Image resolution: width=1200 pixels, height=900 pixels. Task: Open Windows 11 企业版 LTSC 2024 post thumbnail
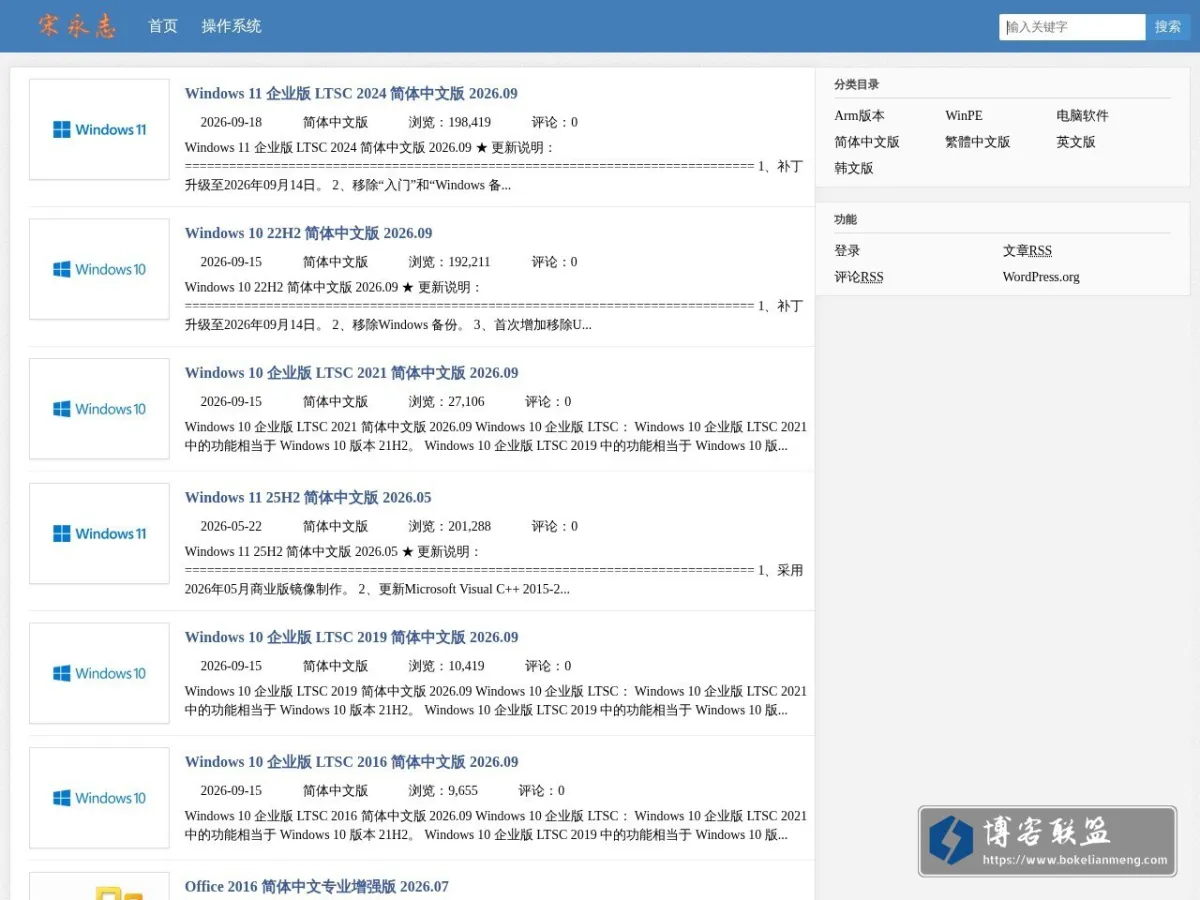tap(99, 129)
